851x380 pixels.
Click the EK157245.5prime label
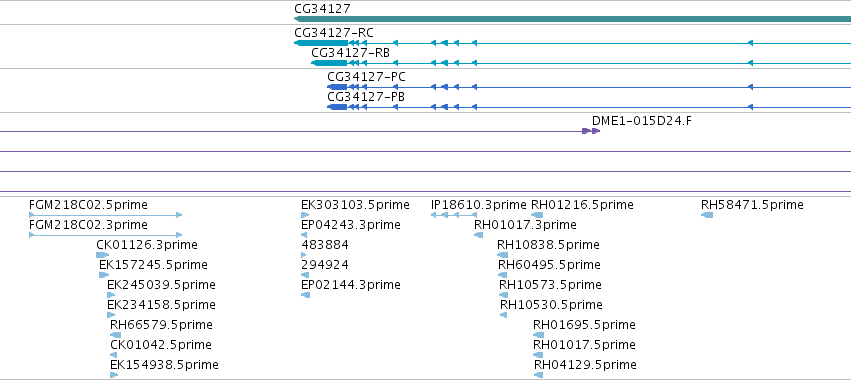153,265
